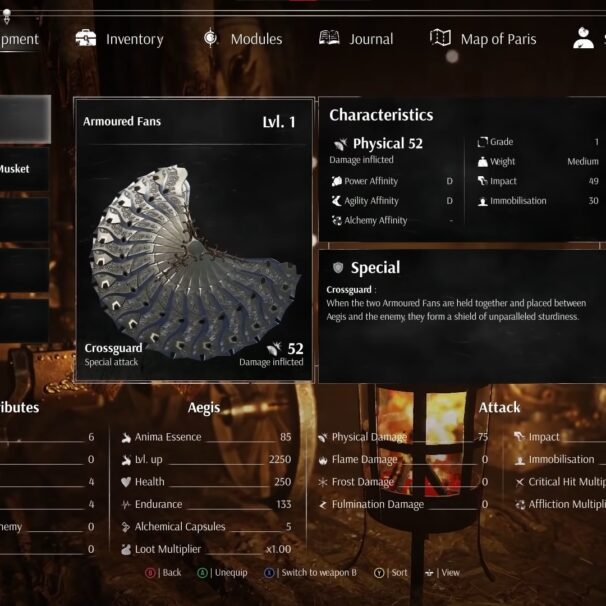Click the Unequip button prompt
606x606 pixels.
[222, 573]
